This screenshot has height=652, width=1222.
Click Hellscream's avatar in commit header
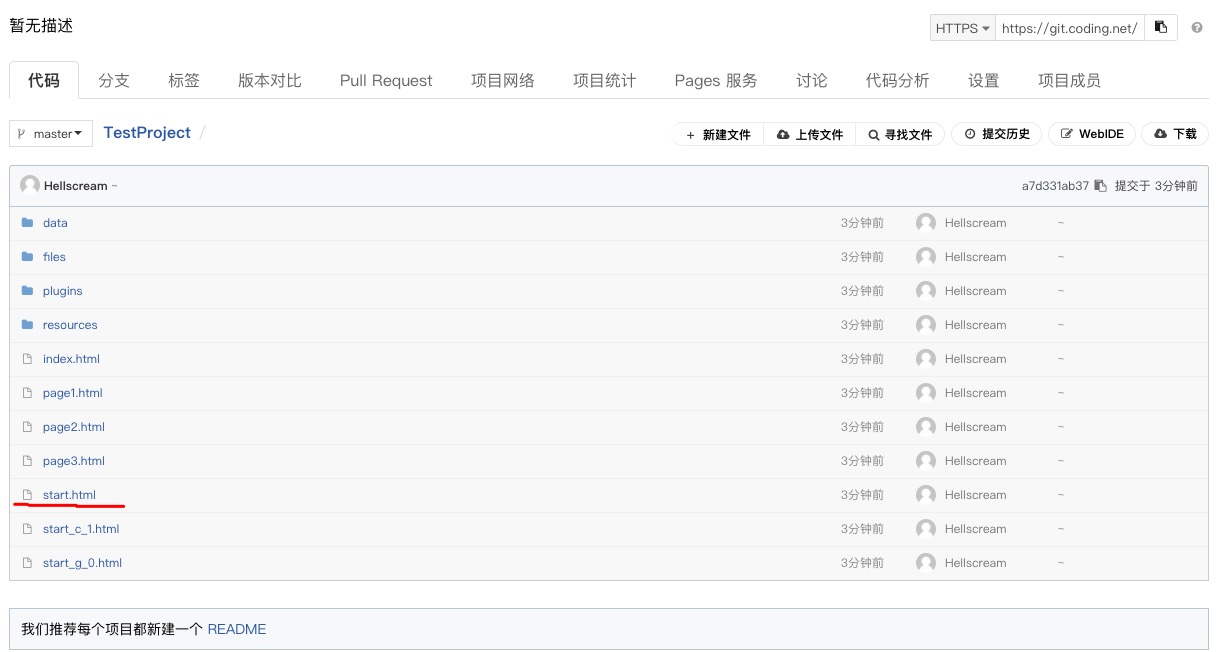point(30,185)
